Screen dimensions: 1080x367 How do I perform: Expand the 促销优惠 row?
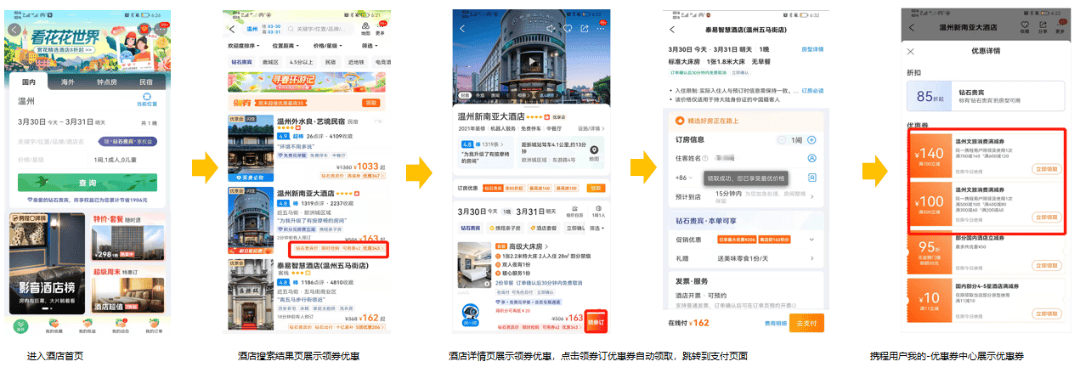pos(746,240)
